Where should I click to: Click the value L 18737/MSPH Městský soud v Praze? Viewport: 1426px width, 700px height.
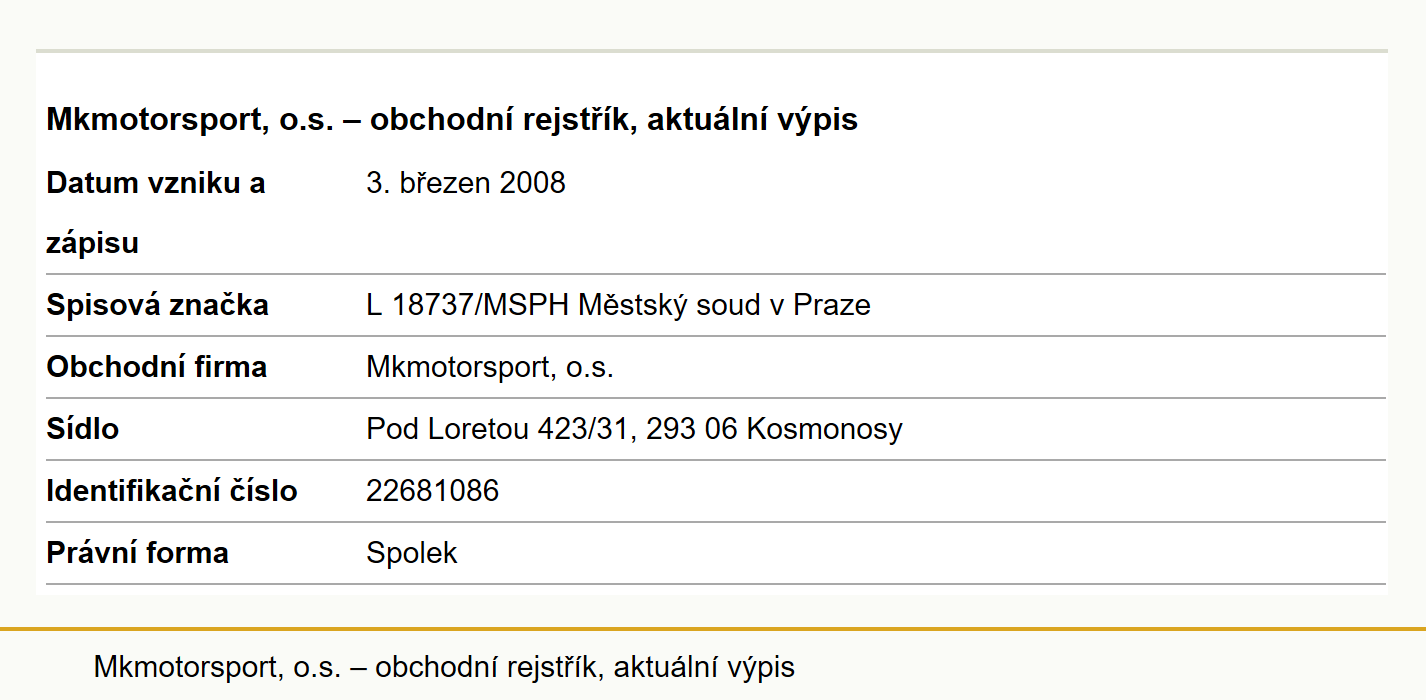click(x=618, y=305)
